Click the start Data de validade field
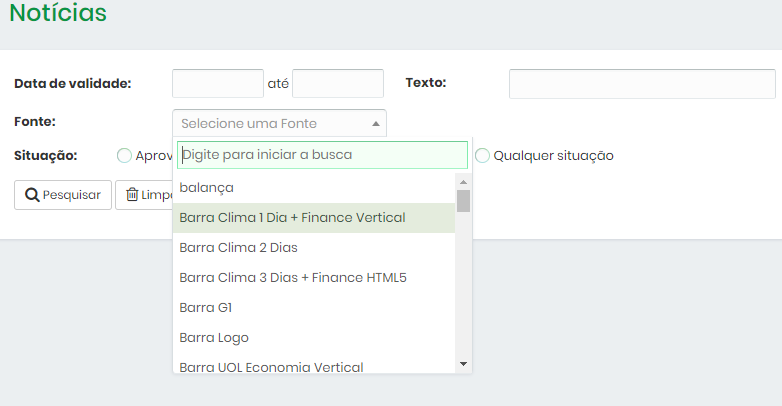The height and width of the screenshot is (406, 782). point(218,83)
